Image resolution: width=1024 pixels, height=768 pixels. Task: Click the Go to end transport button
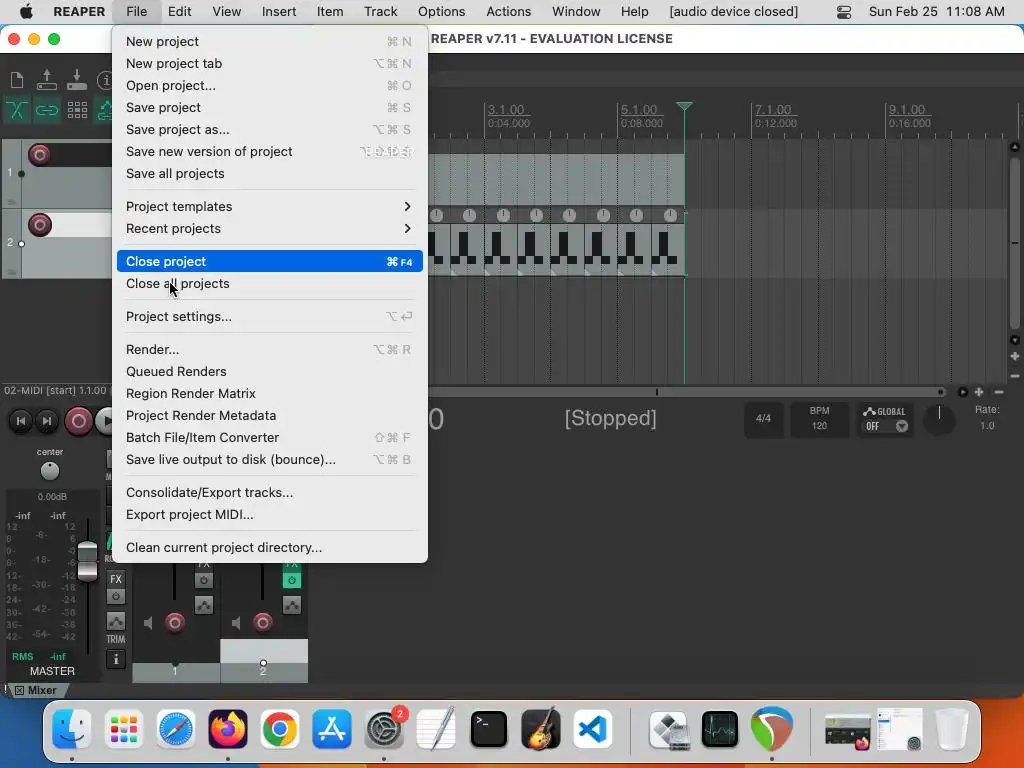47,421
